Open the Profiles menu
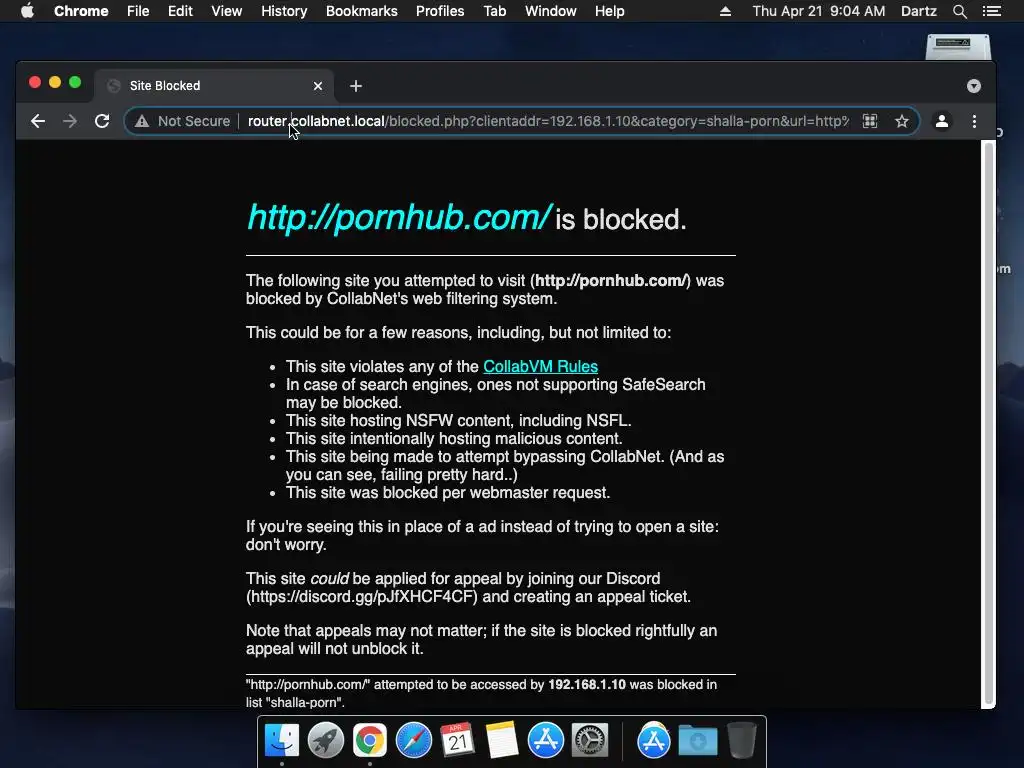 click(440, 11)
